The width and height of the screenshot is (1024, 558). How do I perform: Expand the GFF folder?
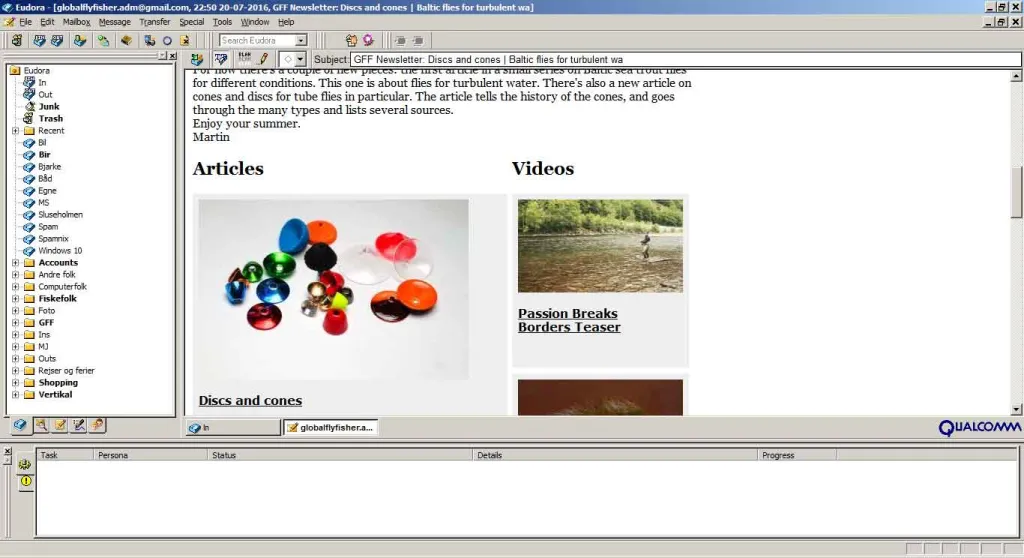(x=16, y=323)
